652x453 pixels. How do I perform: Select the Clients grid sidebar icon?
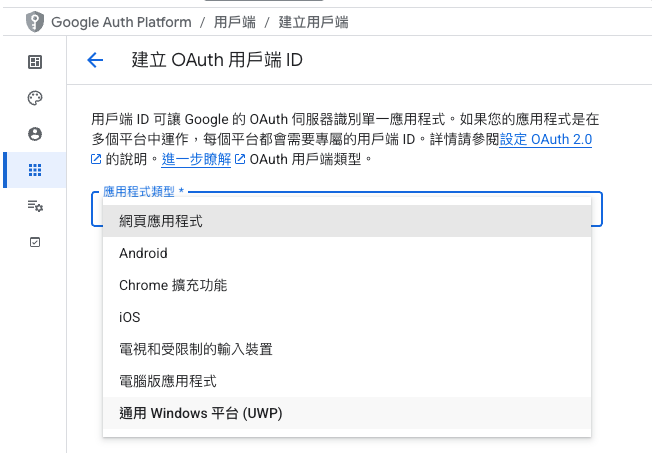(x=35, y=170)
